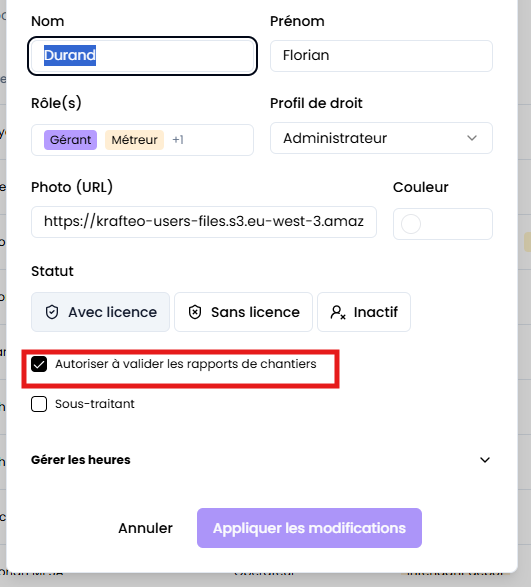Open the Couleur color picker swatch
Viewport: 531px width, 587px height.
tap(411, 224)
